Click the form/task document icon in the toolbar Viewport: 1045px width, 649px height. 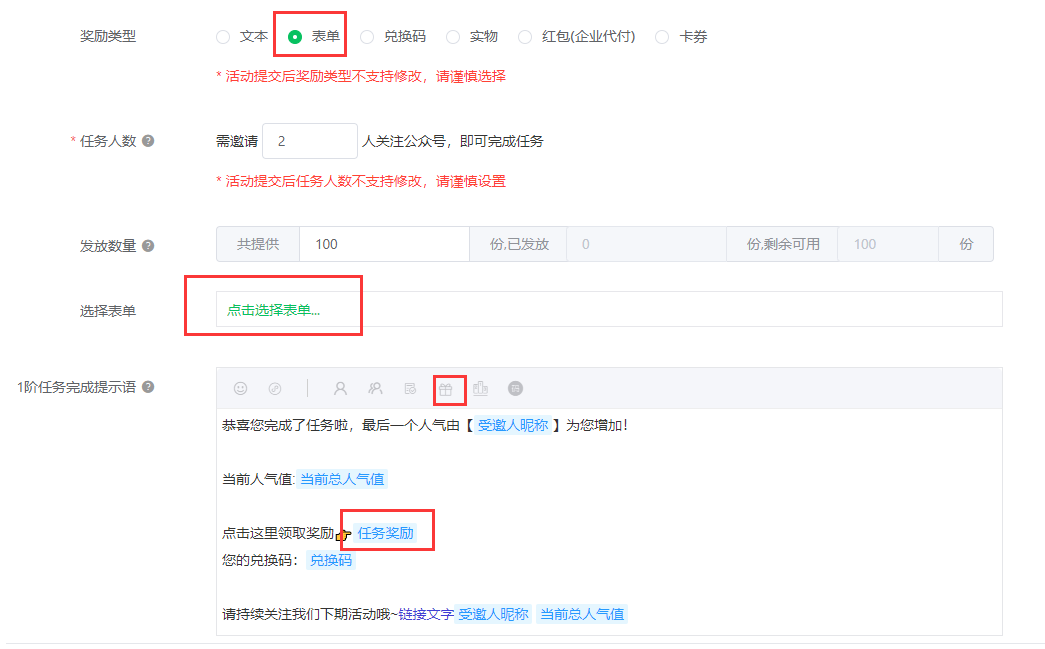pos(410,389)
